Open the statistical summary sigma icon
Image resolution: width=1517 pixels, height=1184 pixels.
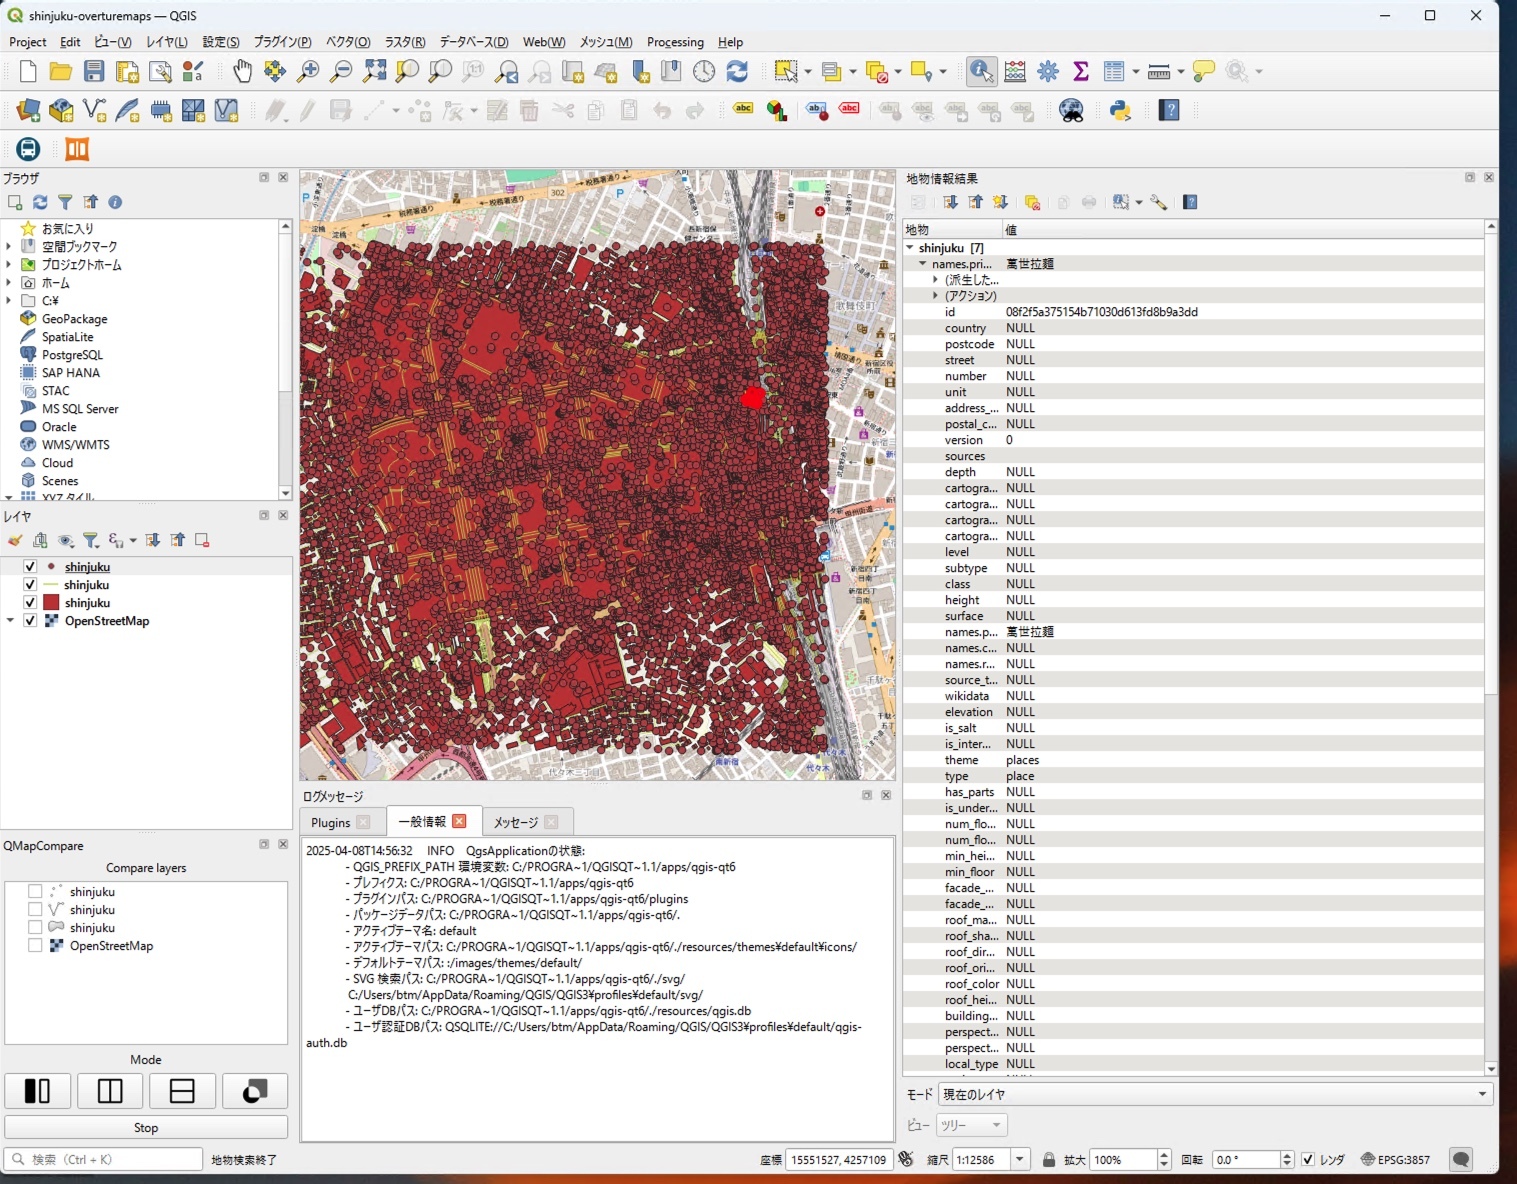pyautogui.click(x=1081, y=71)
